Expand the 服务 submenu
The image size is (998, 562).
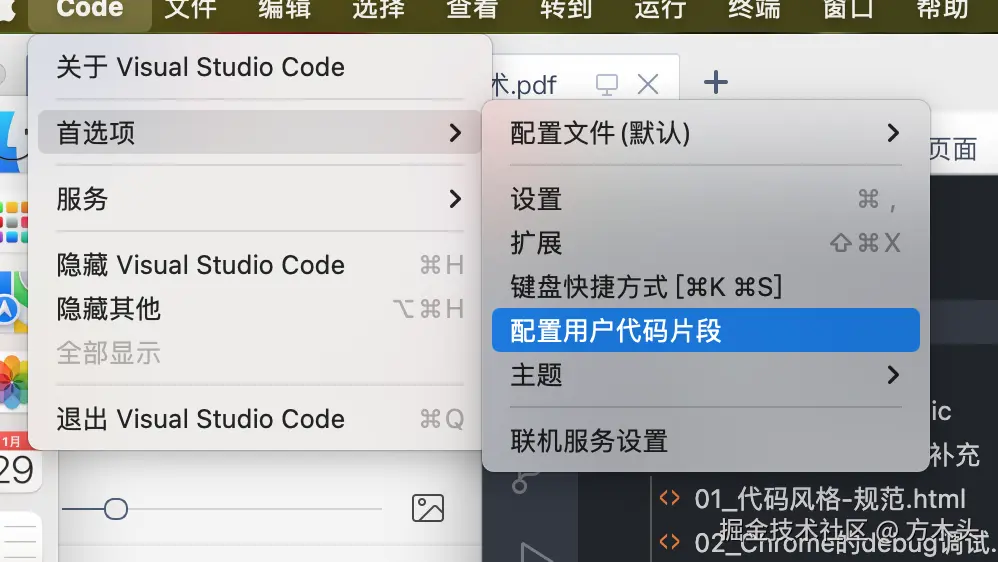(x=259, y=199)
